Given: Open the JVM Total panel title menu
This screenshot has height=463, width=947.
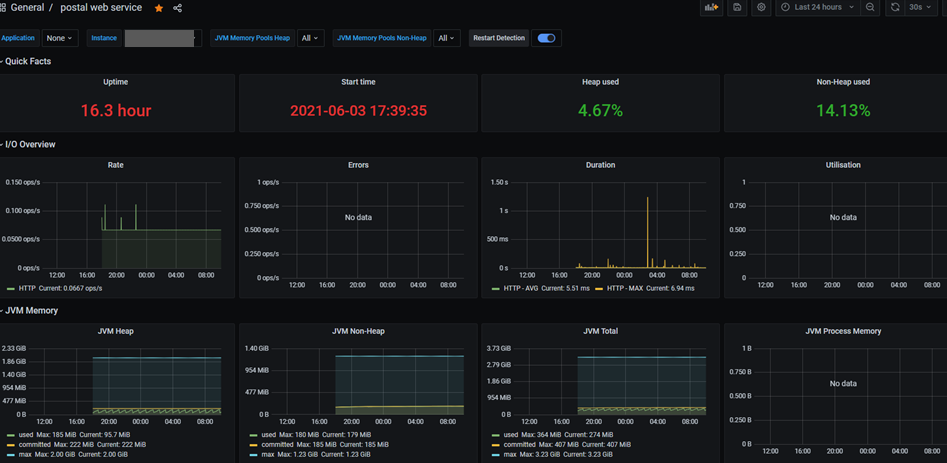Looking at the screenshot, I should coord(600,331).
